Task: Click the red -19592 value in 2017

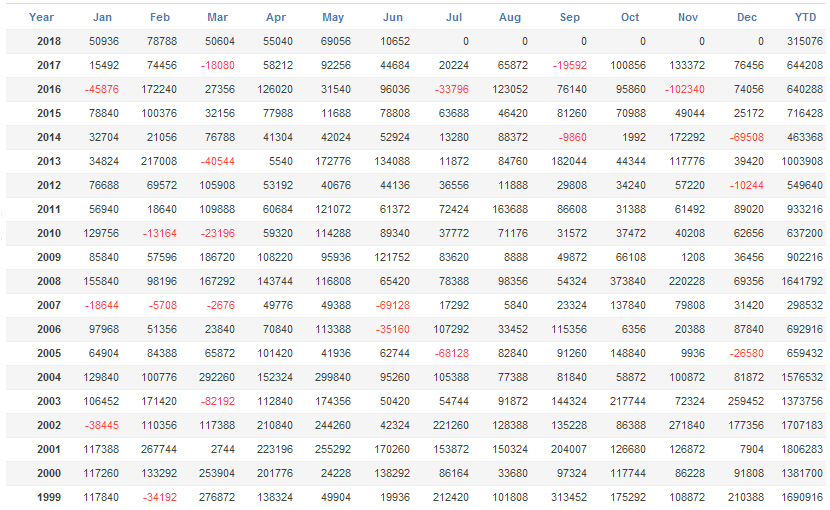Action: pyautogui.click(x=570, y=65)
